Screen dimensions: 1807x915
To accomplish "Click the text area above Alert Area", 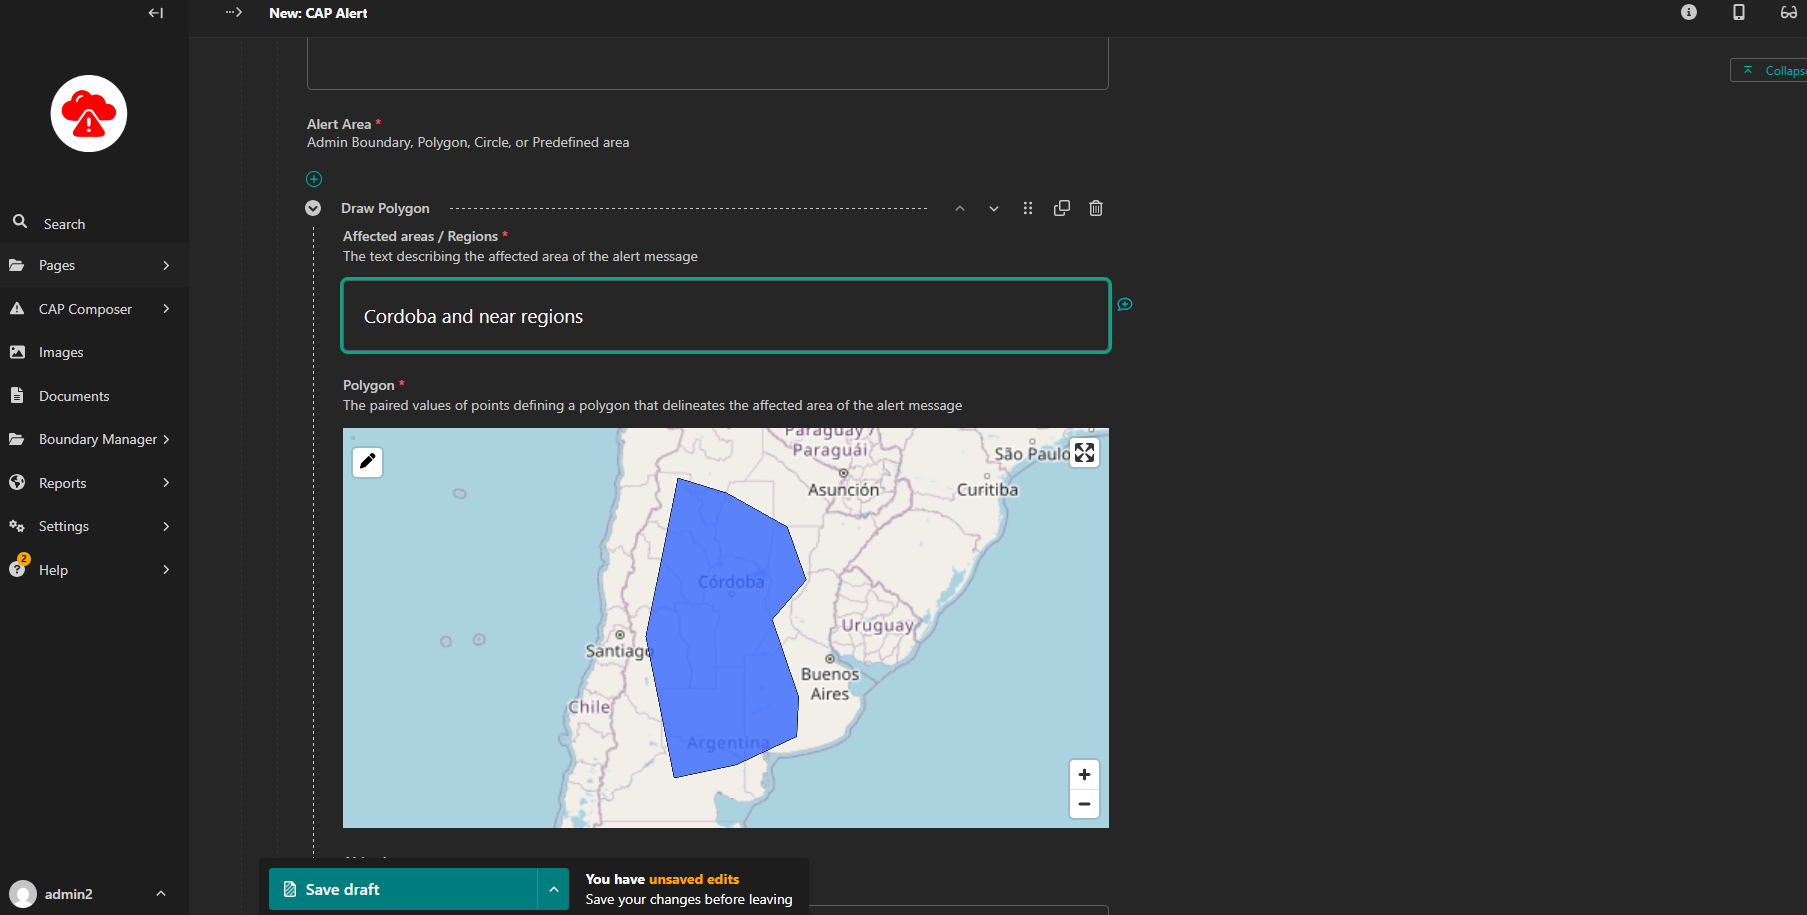I will click(708, 64).
